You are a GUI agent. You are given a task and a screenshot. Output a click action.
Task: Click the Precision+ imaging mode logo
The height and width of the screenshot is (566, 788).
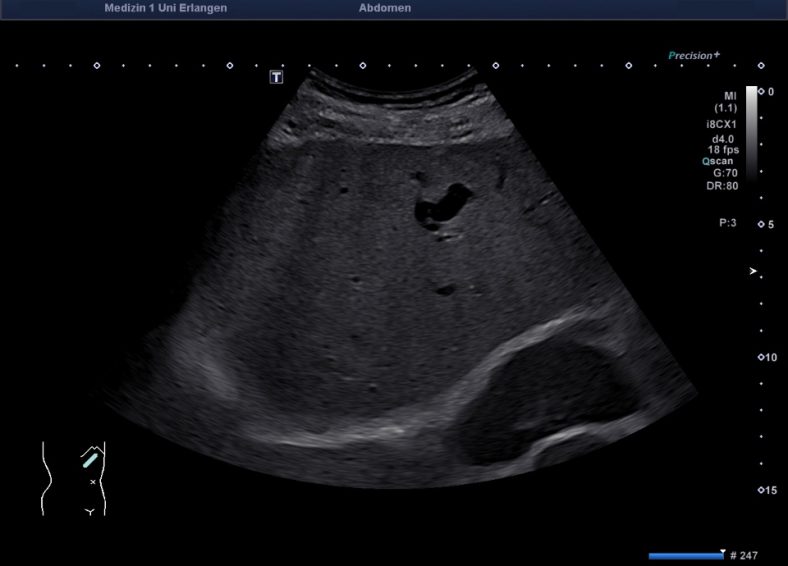[x=694, y=56]
